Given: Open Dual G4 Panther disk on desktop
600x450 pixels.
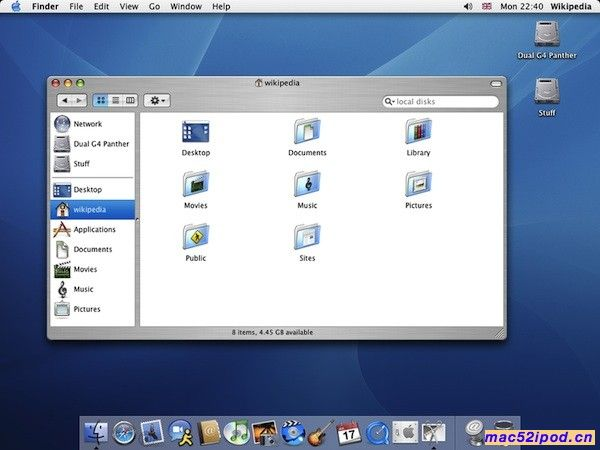Looking at the screenshot, I should (x=547, y=39).
